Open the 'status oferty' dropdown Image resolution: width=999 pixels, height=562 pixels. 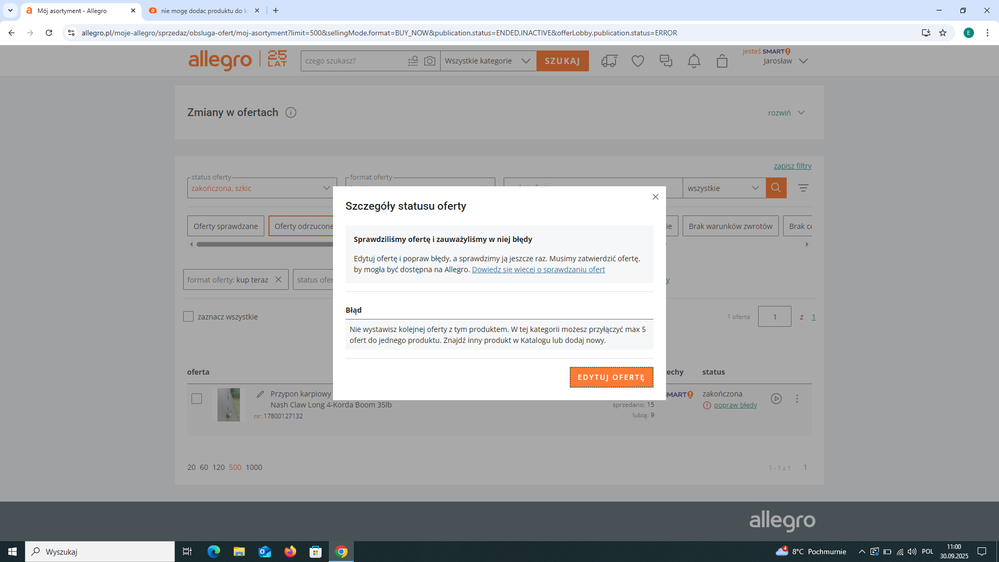[262, 188]
